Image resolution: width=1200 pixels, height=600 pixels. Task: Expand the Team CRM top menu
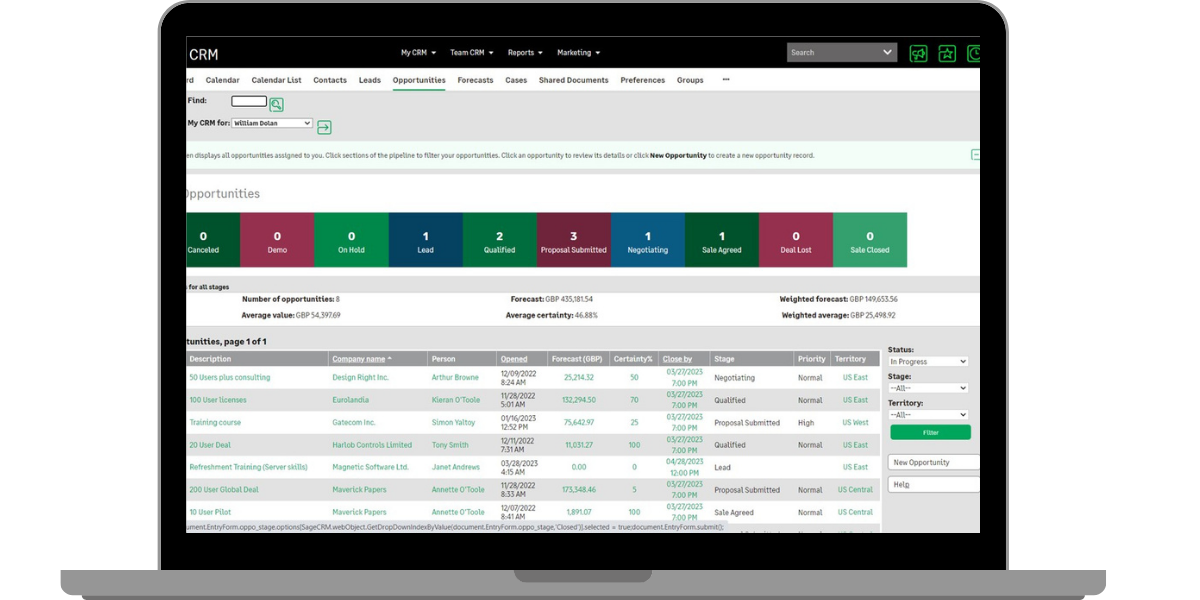471,53
